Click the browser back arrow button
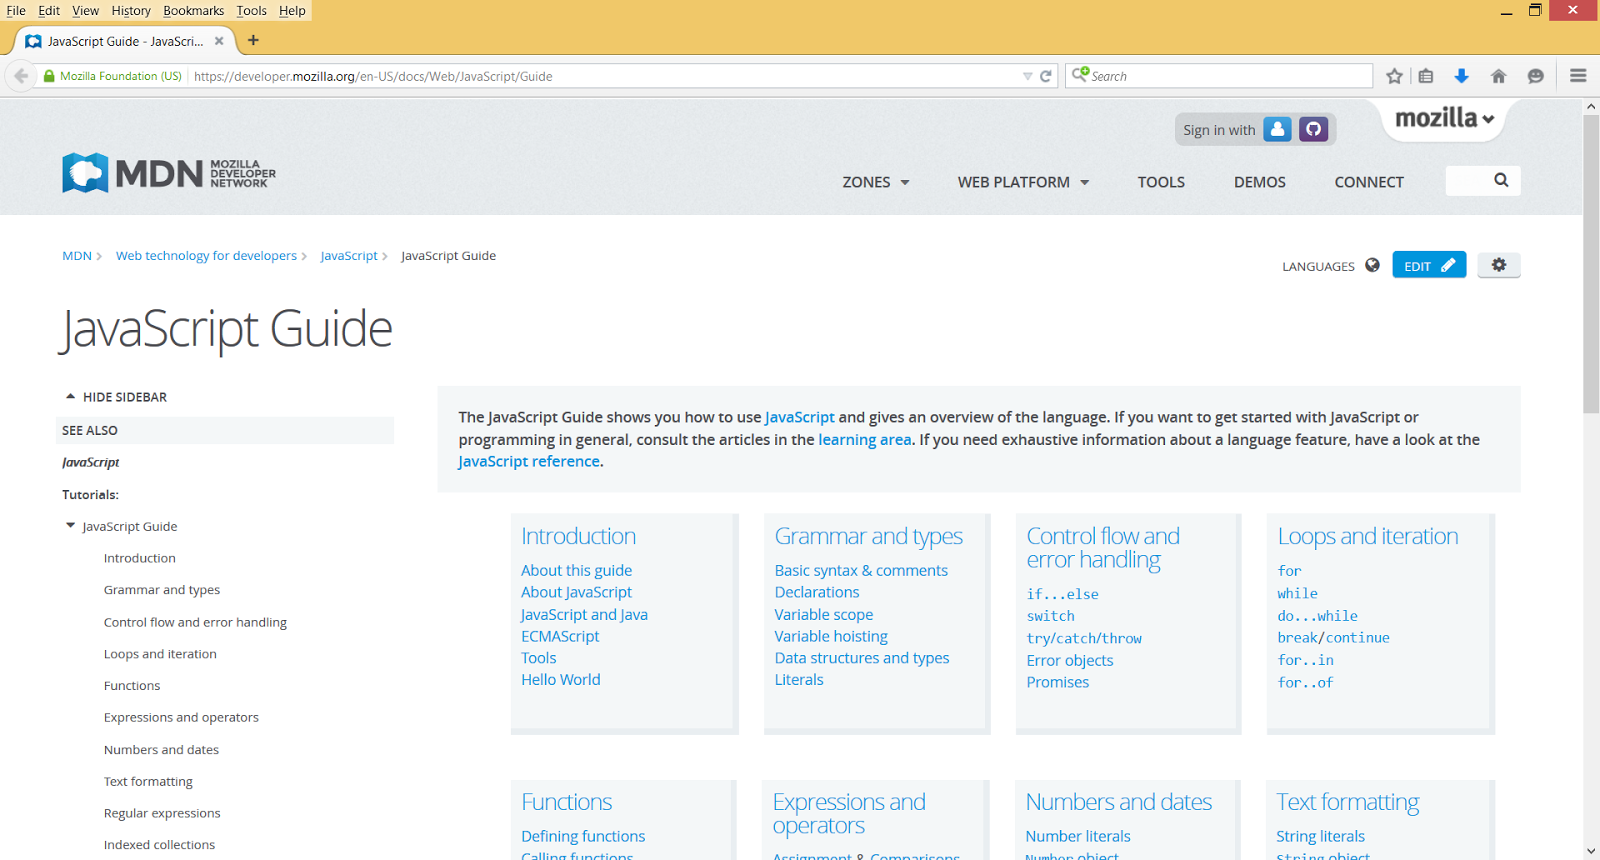Image resolution: width=1600 pixels, height=860 pixels. [x=21, y=76]
